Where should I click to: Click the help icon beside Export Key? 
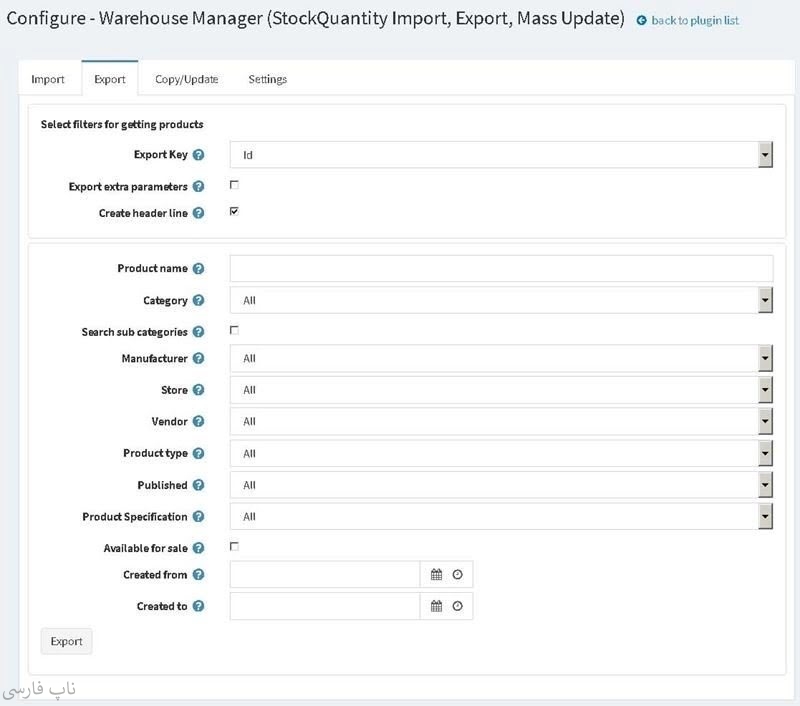coord(198,155)
